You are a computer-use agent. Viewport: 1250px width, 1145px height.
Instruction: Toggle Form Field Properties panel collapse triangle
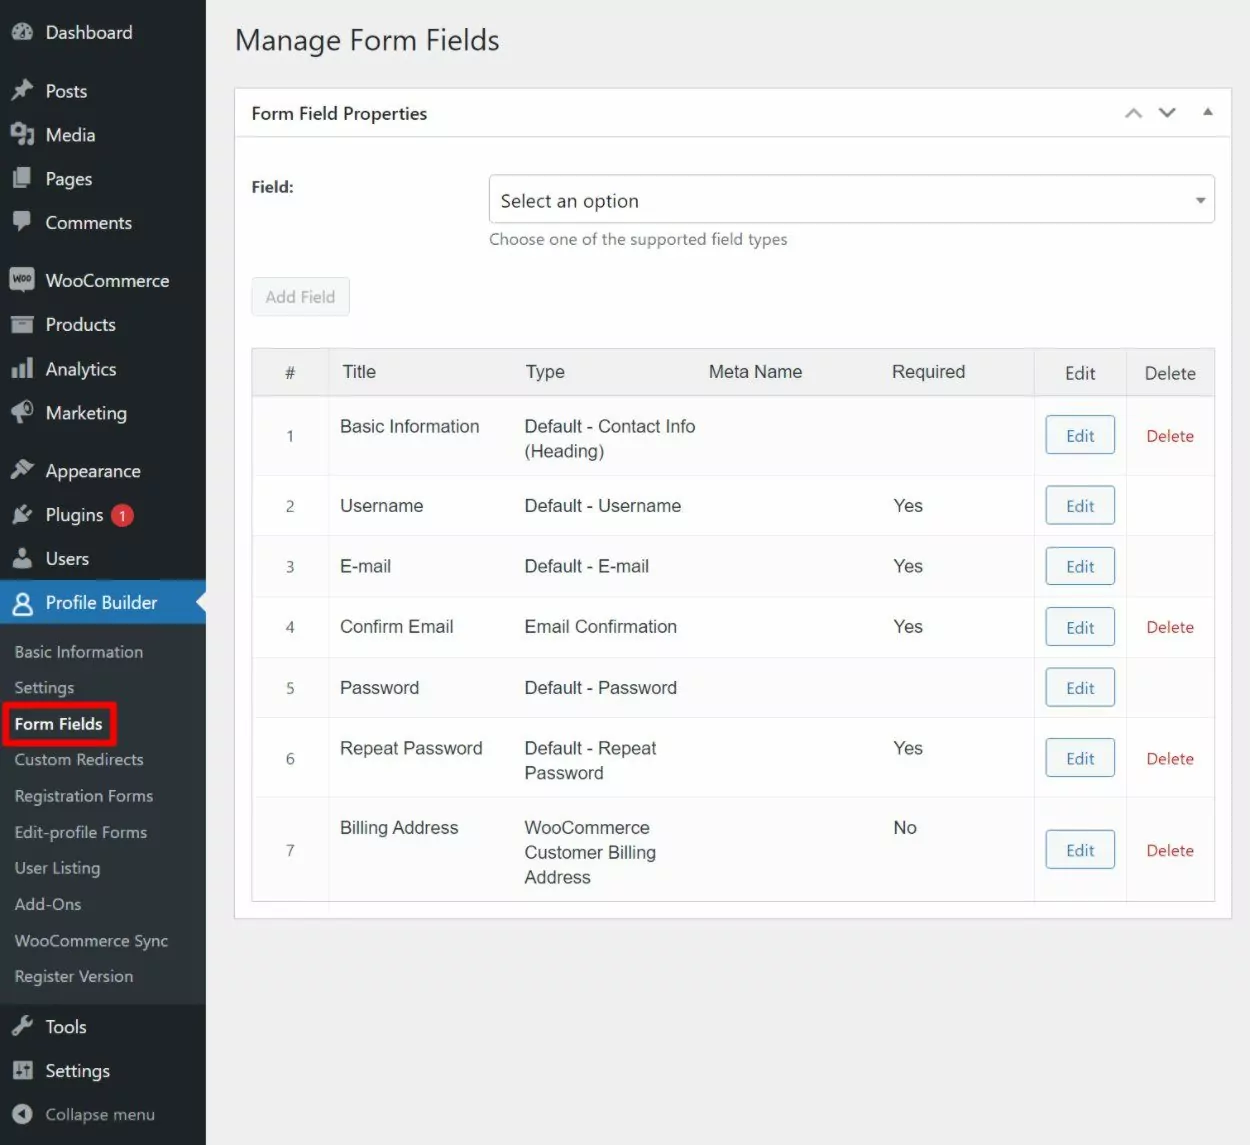[1208, 112]
